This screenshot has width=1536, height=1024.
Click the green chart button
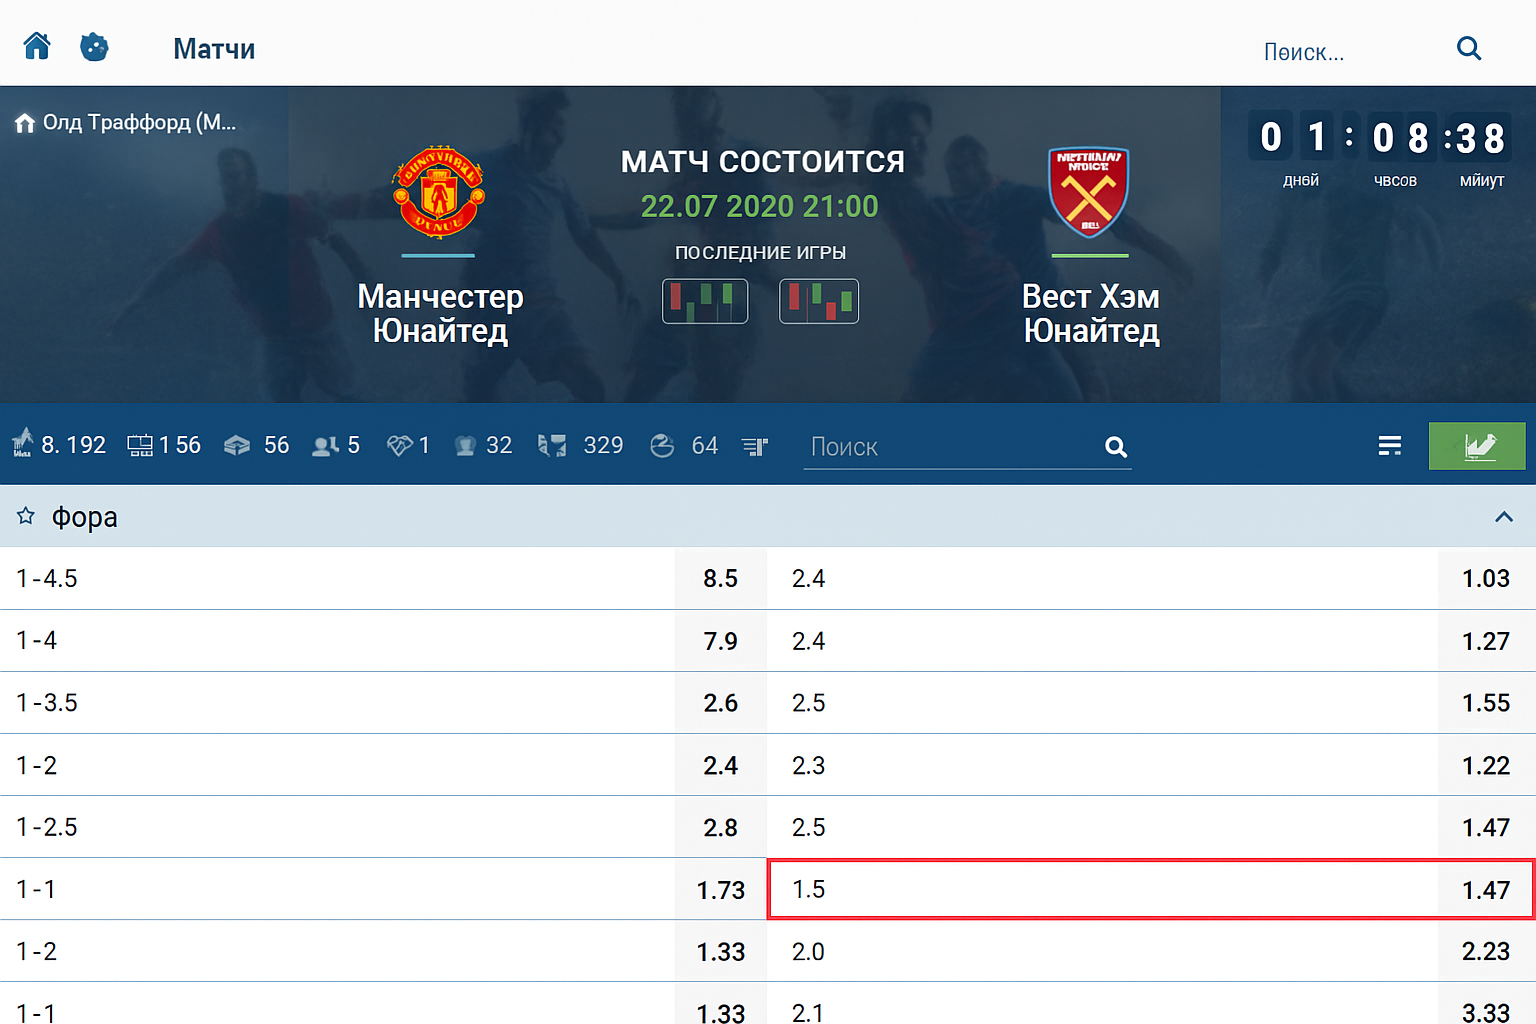coord(1477,446)
